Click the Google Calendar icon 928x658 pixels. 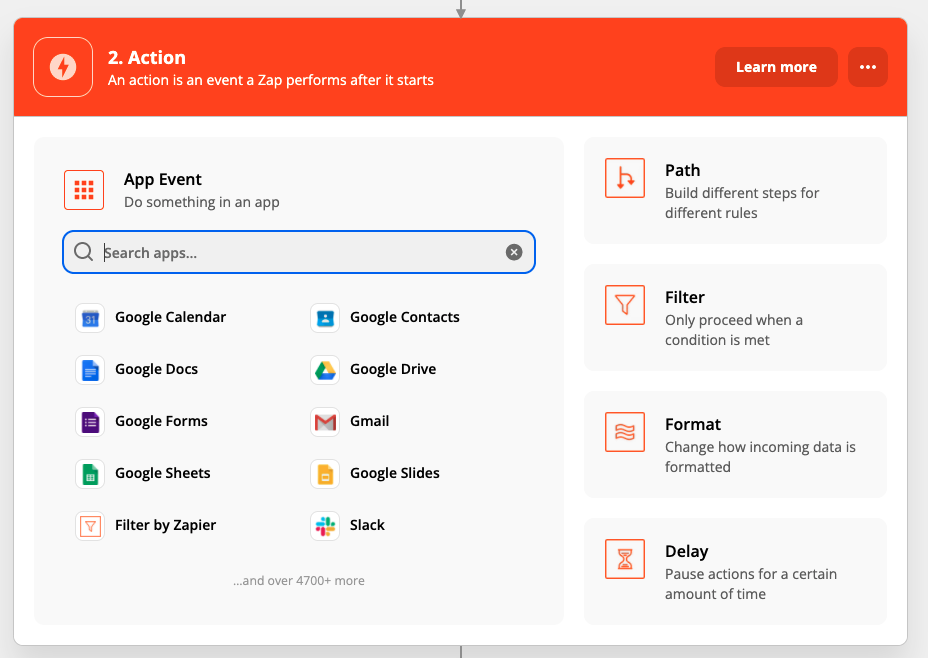(x=90, y=317)
